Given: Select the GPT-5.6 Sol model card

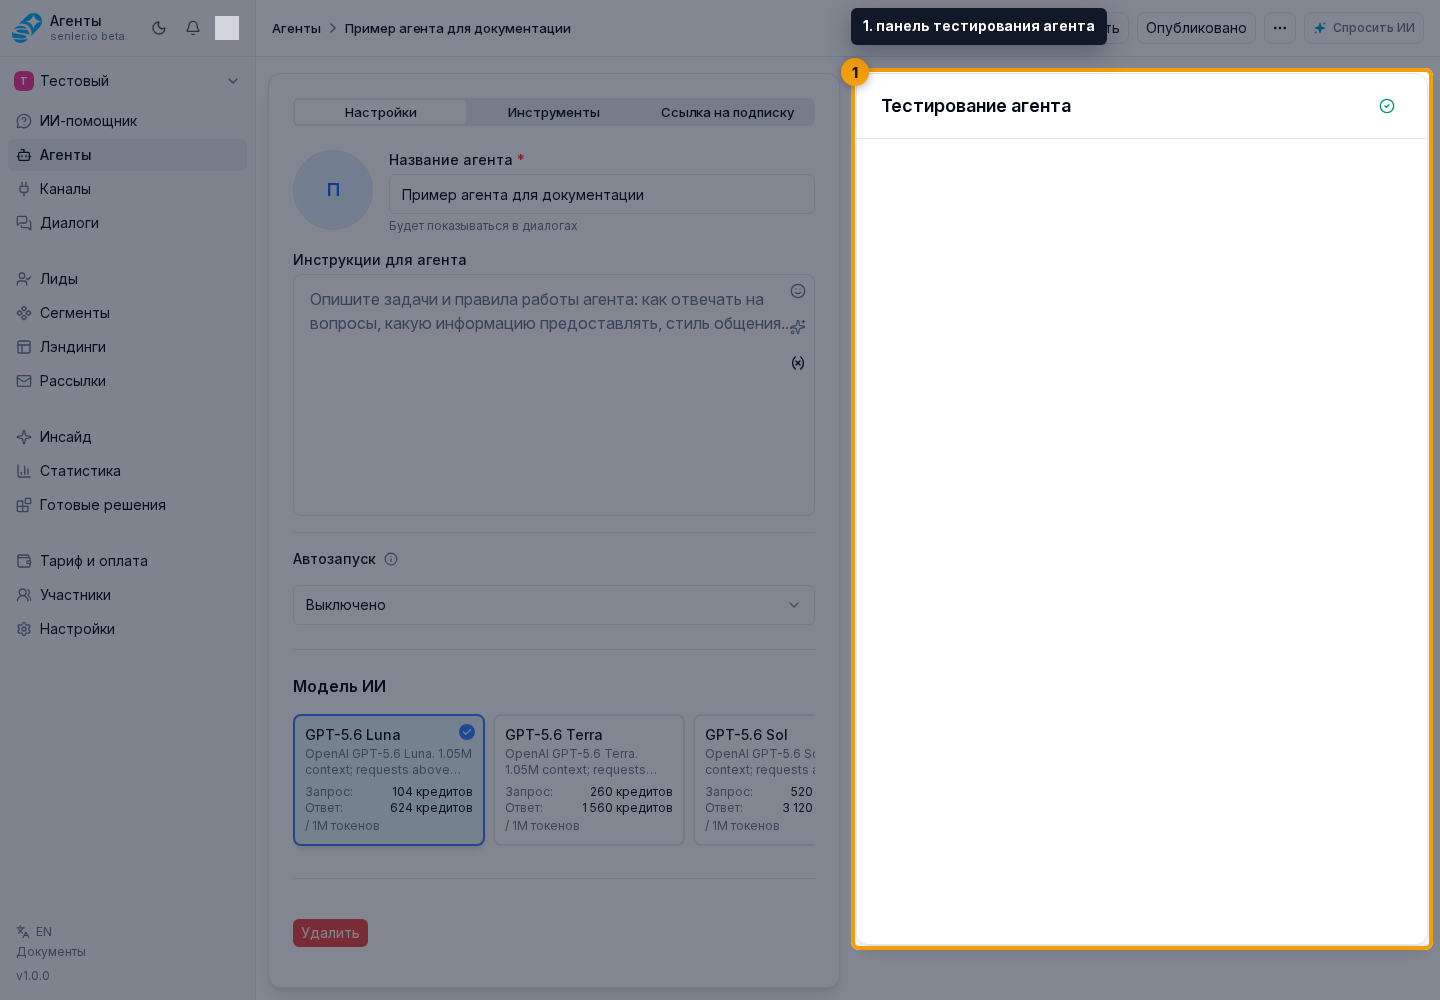Looking at the screenshot, I should point(755,780).
